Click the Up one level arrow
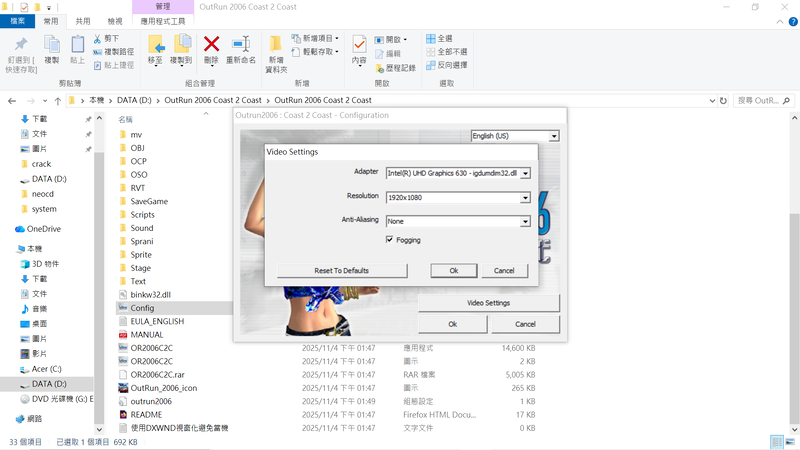This screenshot has height=450, width=800. tap(58, 101)
